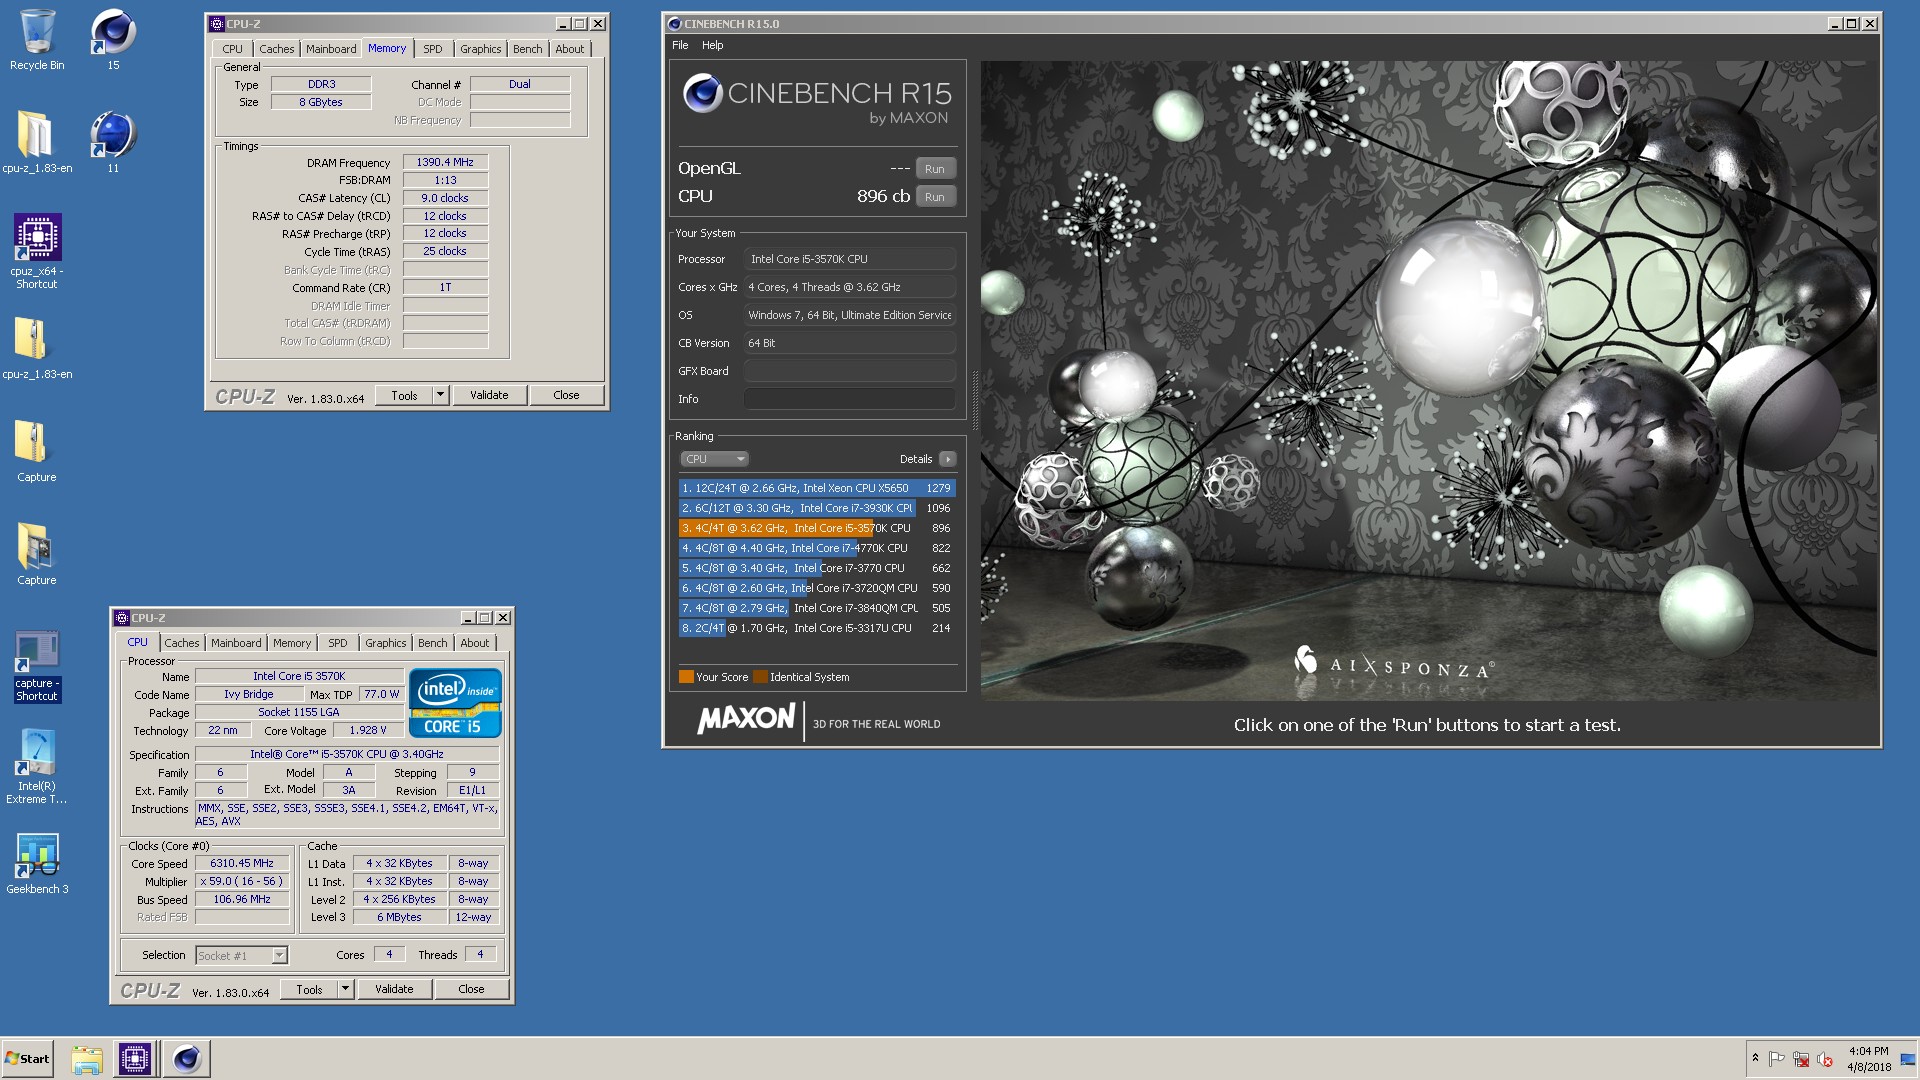Select i5-3317U ranking entry
The height and width of the screenshot is (1080, 1920).
[817, 628]
